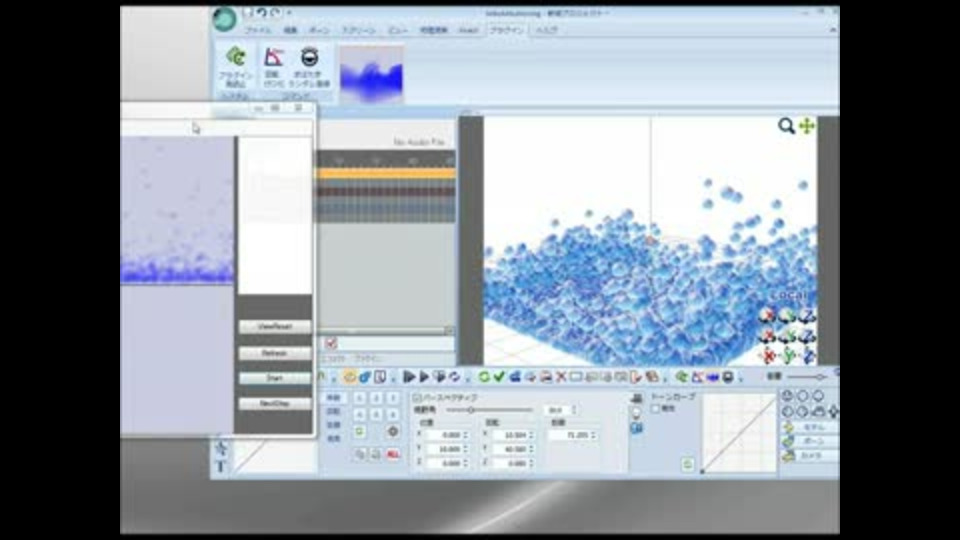This screenshot has width=960, height=540.
Task: Click the red X toolbar icon
Action: (x=561, y=377)
